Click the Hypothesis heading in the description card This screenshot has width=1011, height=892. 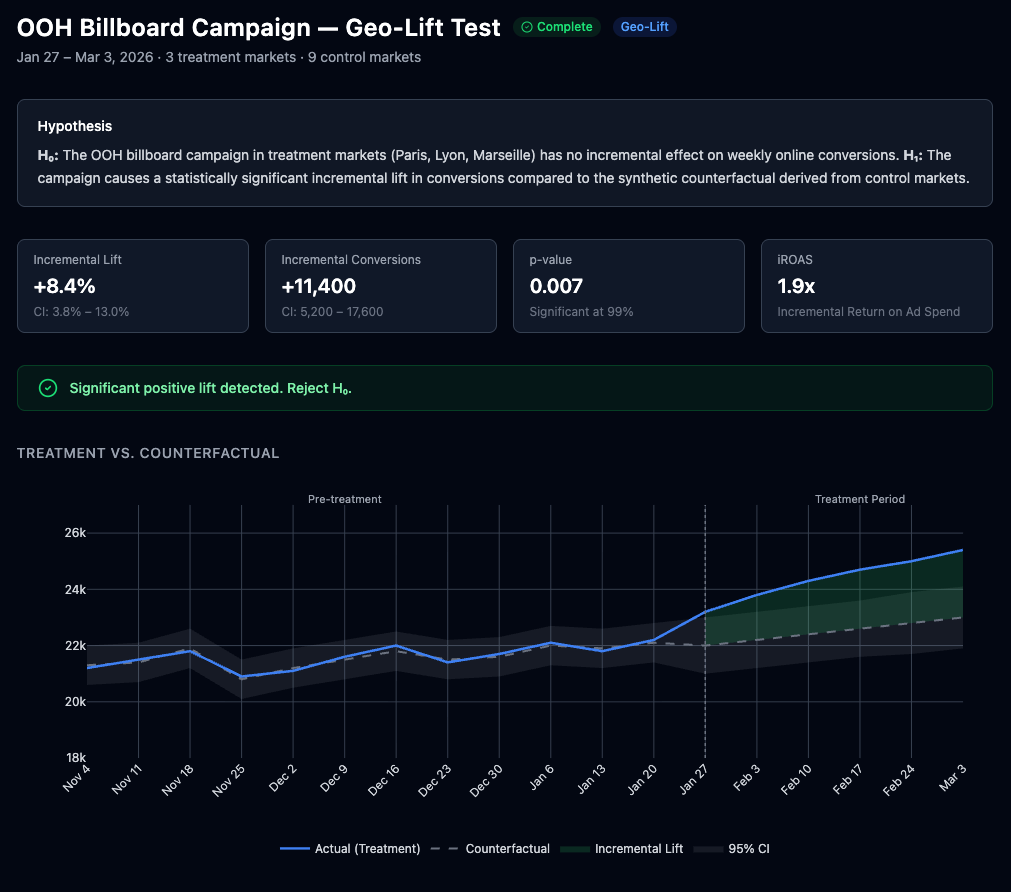pos(75,126)
